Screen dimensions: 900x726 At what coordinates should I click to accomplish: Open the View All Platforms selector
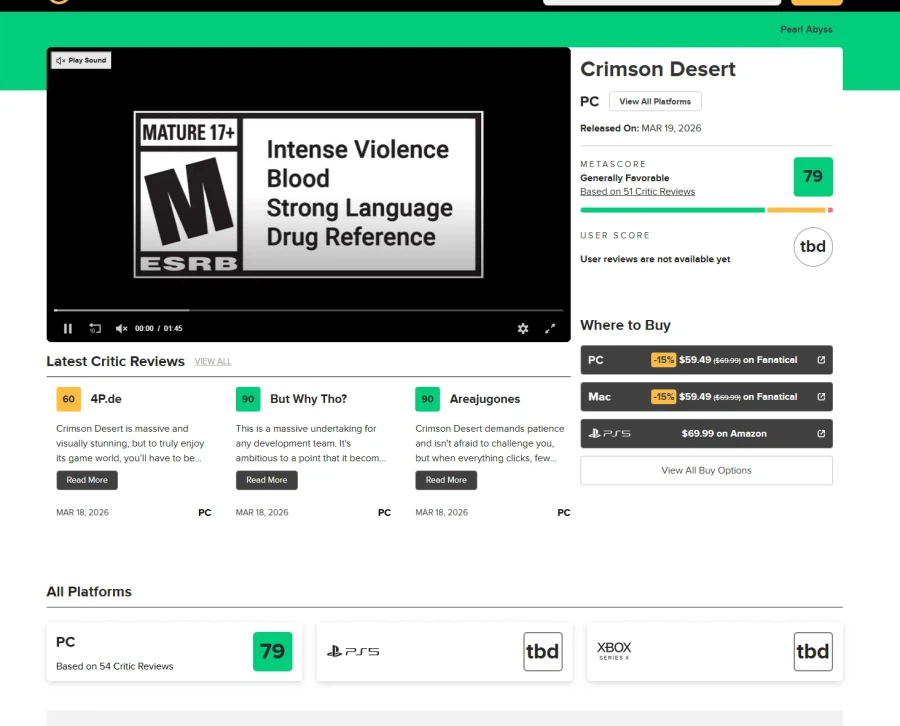coord(655,101)
